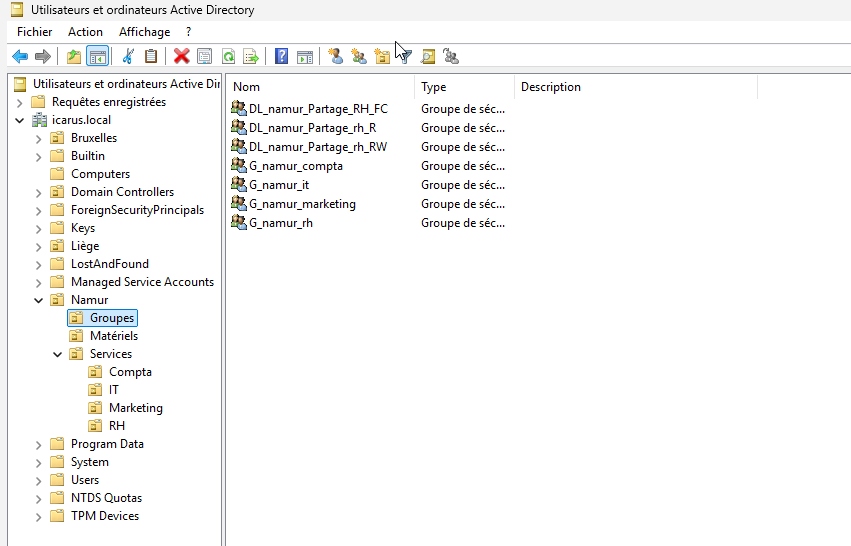Click Type cell of G_namur_compta row

tap(463, 166)
